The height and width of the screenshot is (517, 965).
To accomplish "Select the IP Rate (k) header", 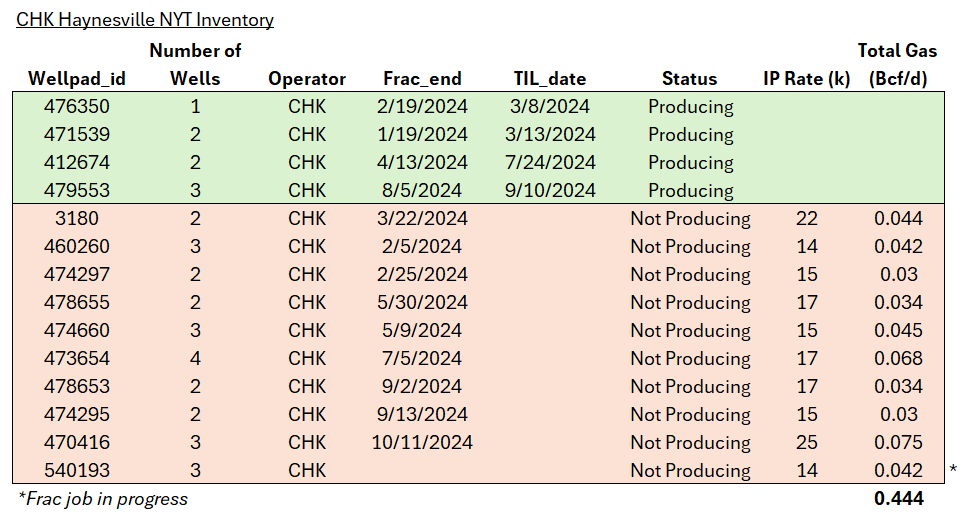I will 806,79.
